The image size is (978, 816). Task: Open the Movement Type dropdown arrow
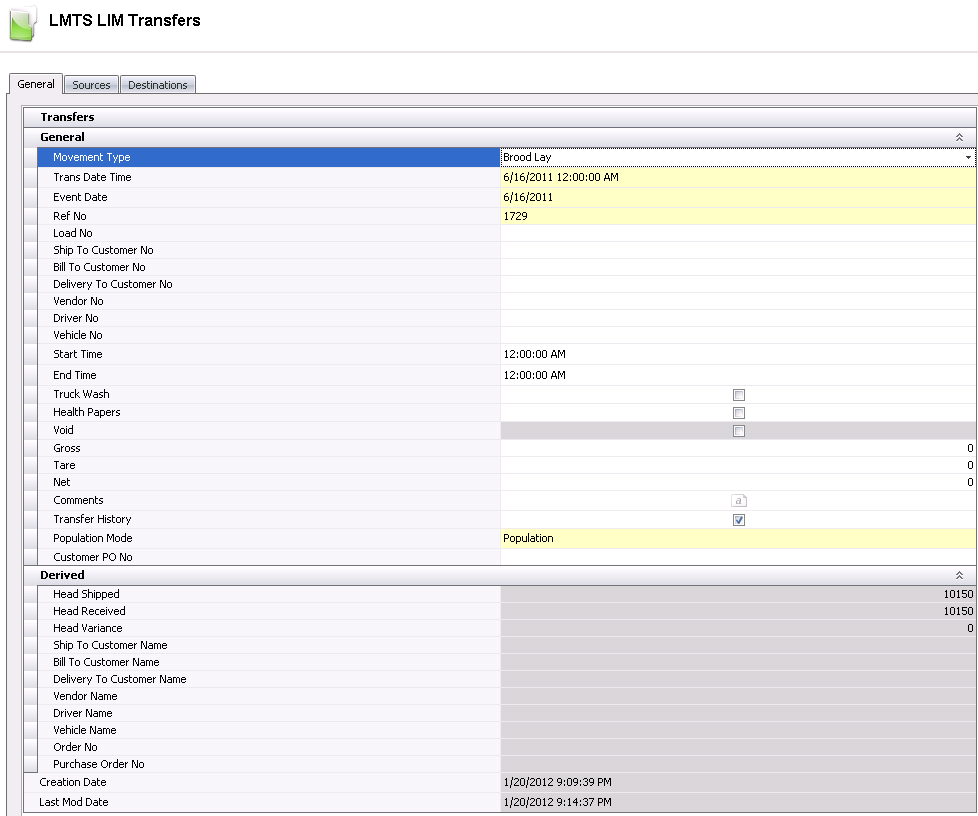(x=968, y=158)
